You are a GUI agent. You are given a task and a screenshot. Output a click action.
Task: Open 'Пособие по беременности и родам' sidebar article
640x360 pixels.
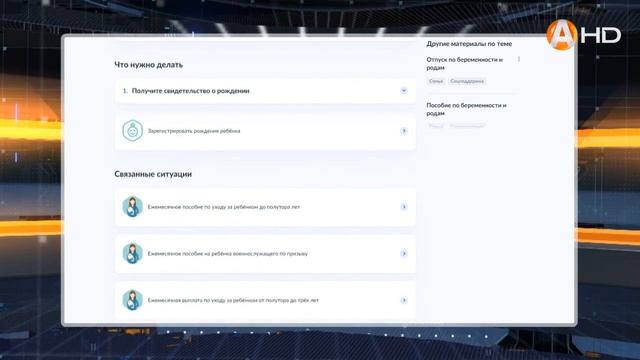pyautogui.click(x=467, y=109)
